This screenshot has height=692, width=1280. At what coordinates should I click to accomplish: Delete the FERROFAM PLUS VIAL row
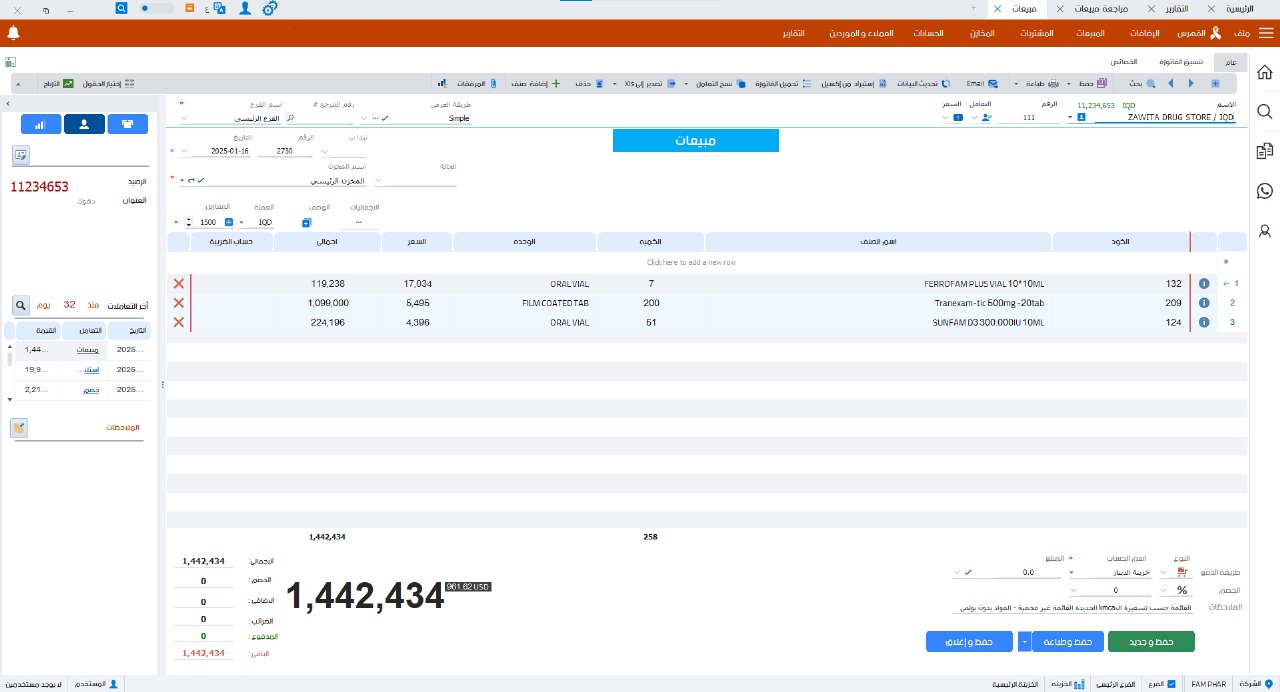click(179, 284)
